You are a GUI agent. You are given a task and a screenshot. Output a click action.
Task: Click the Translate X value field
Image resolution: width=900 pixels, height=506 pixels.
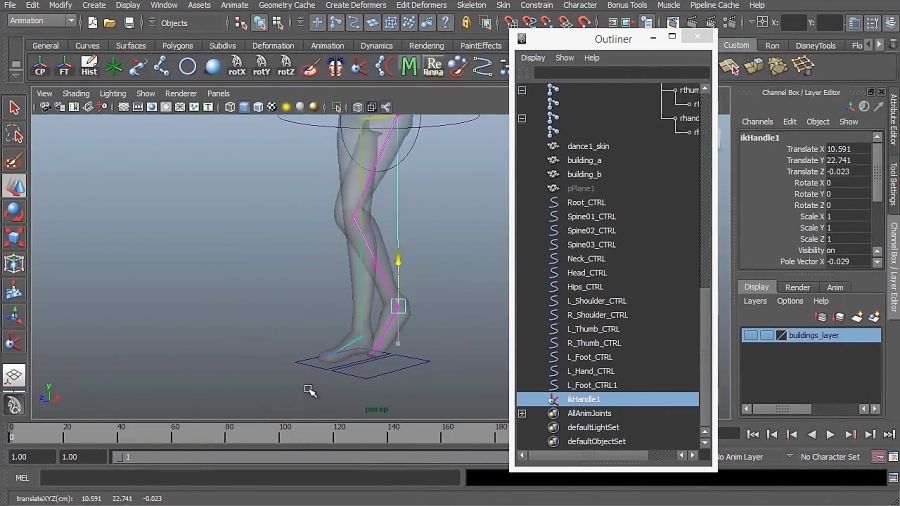pyautogui.click(x=848, y=149)
